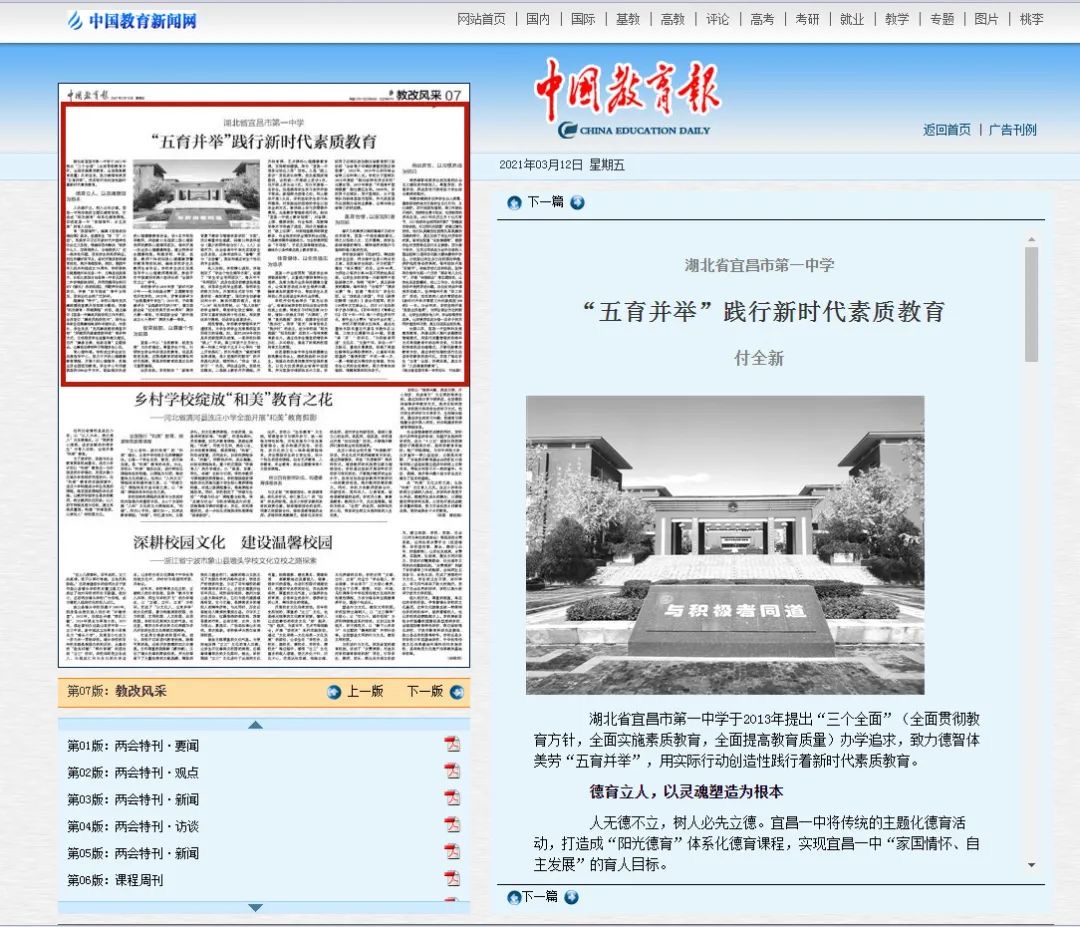This screenshot has width=1080, height=927.
Task: Open PDF icon for 第01版 两会特刊·要闻
Action: click(x=452, y=744)
